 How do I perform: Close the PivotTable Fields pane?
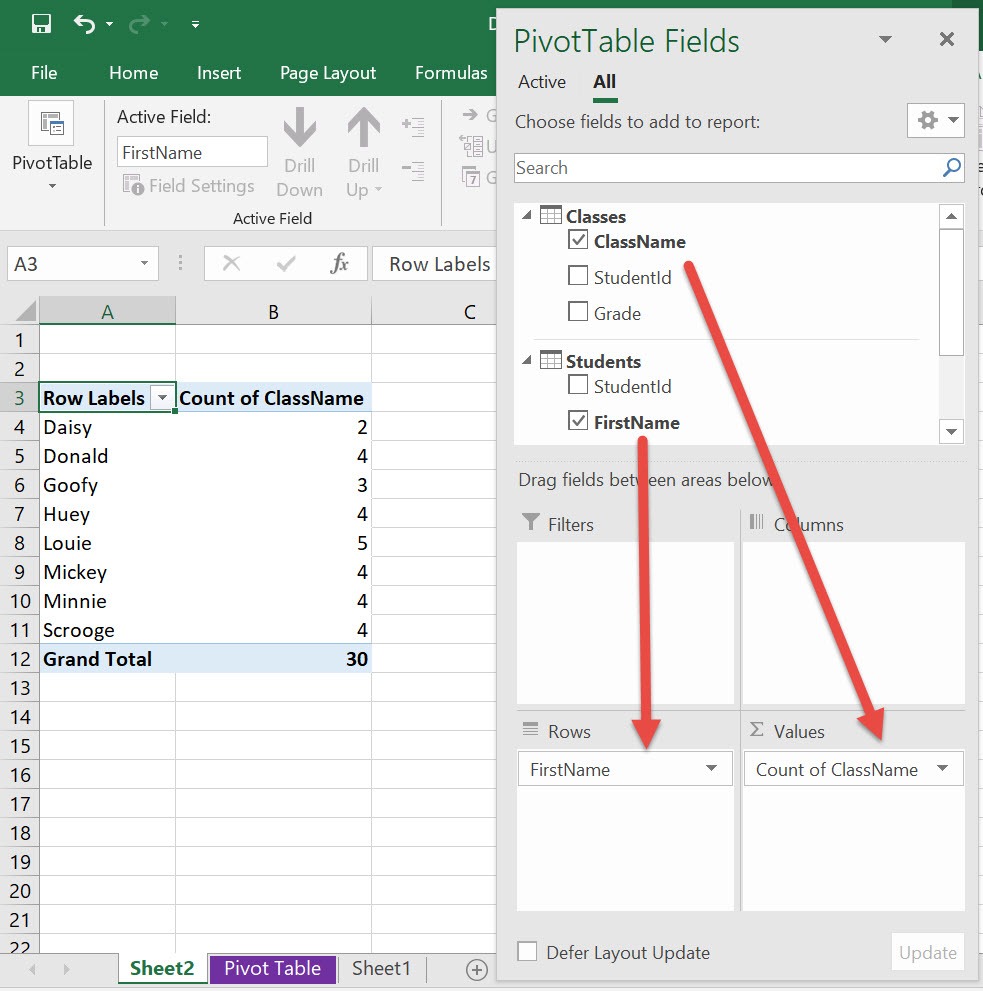[x=947, y=39]
